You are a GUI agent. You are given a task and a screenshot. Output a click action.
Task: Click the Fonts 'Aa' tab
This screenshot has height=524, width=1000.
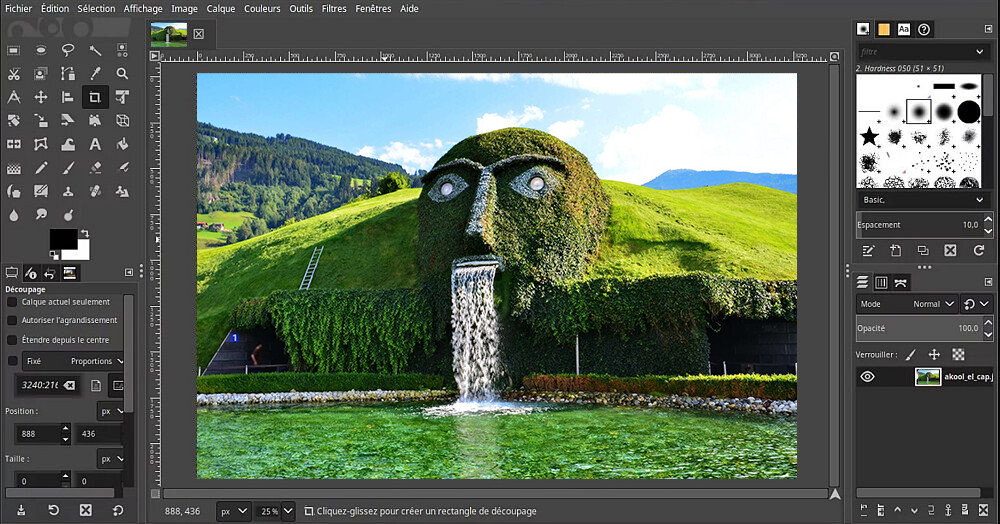904,29
